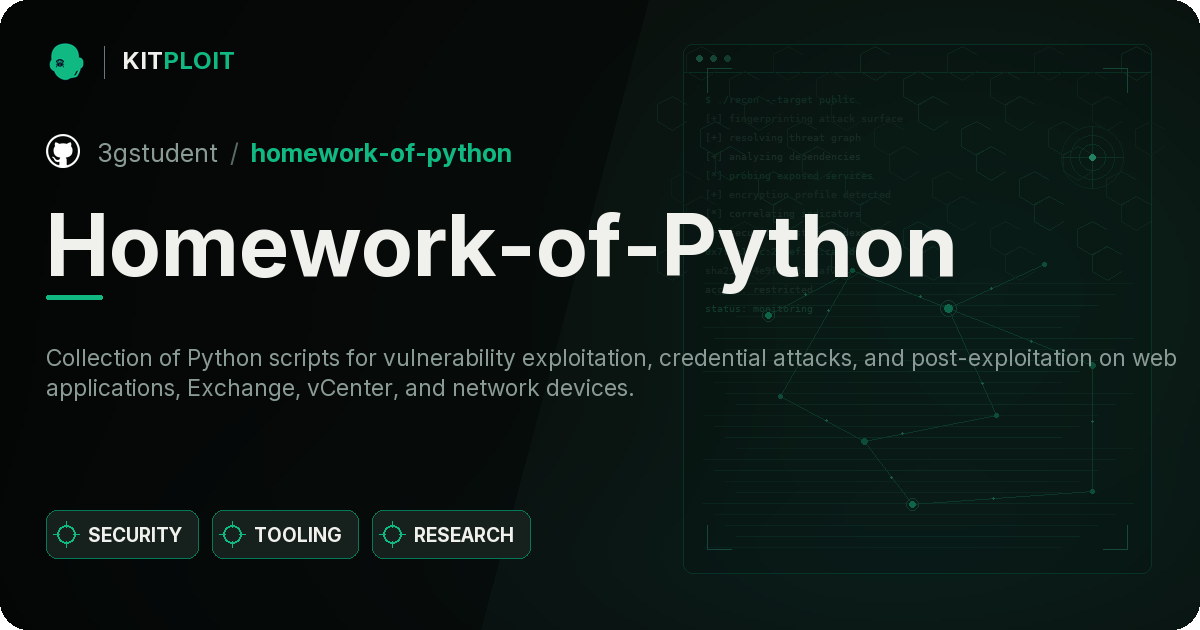Screen dimensions: 1200x630
Task: Click the GitHub octocat icon
Action: [63, 152]
